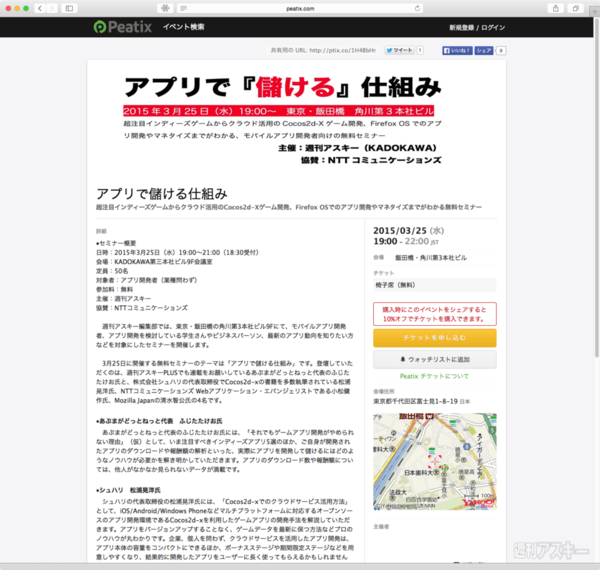
Task: Open the Peatix logo home link
Action: click(x=123, y=27)
